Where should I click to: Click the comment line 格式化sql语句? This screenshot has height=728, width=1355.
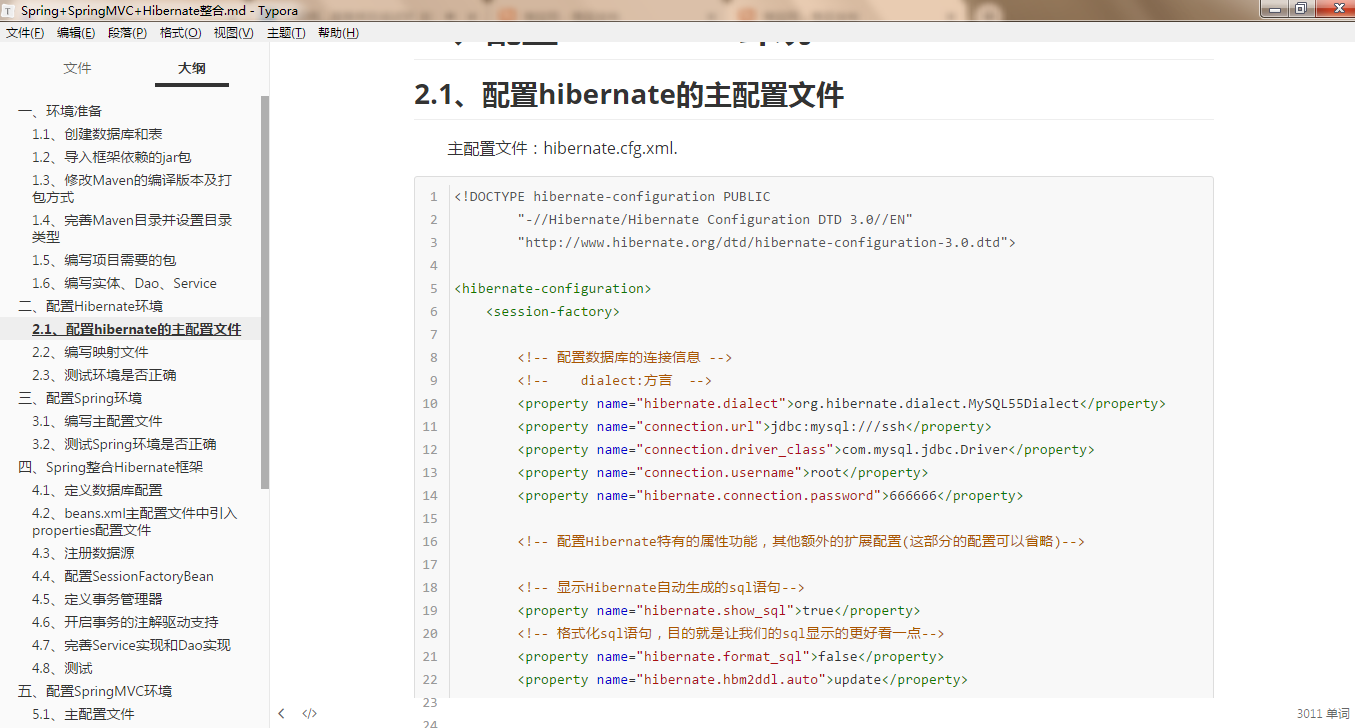(731, 634)
